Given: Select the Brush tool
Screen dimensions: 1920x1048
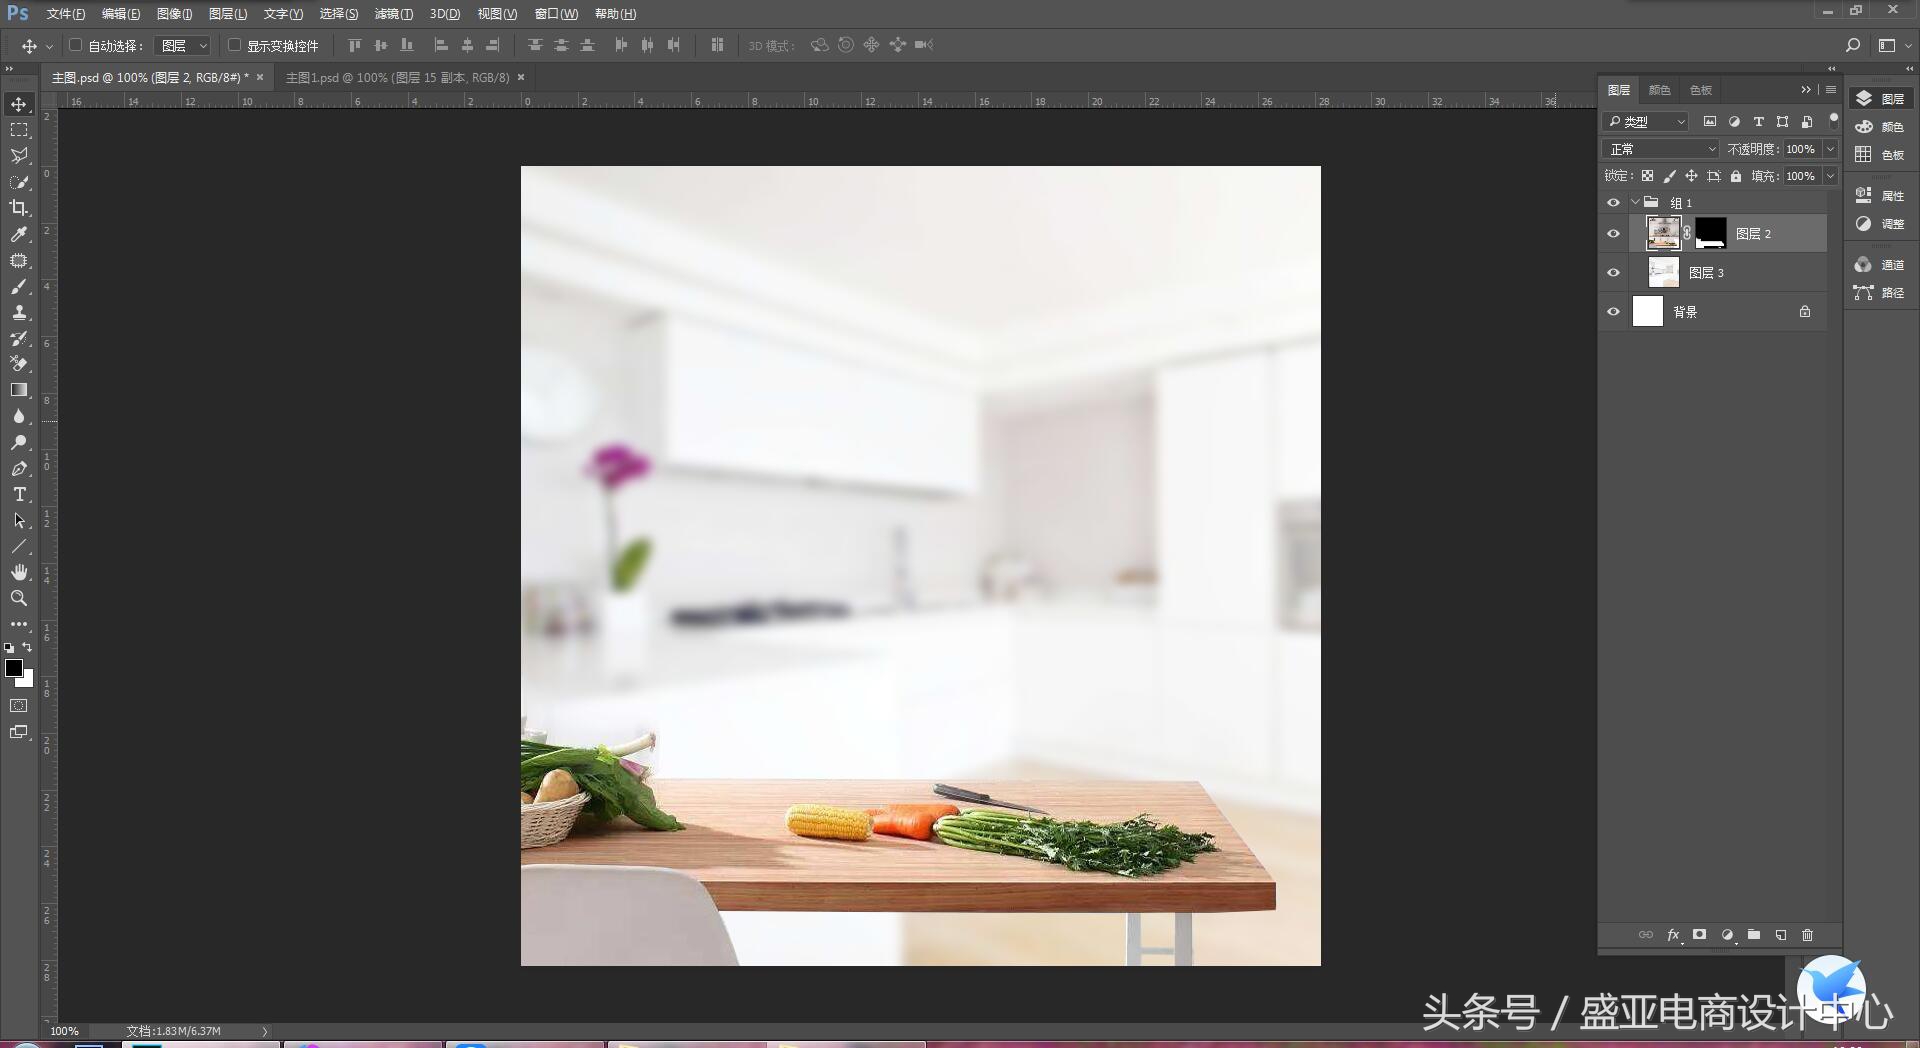Looking at the screenshot, I should click(x=19, y=286).
